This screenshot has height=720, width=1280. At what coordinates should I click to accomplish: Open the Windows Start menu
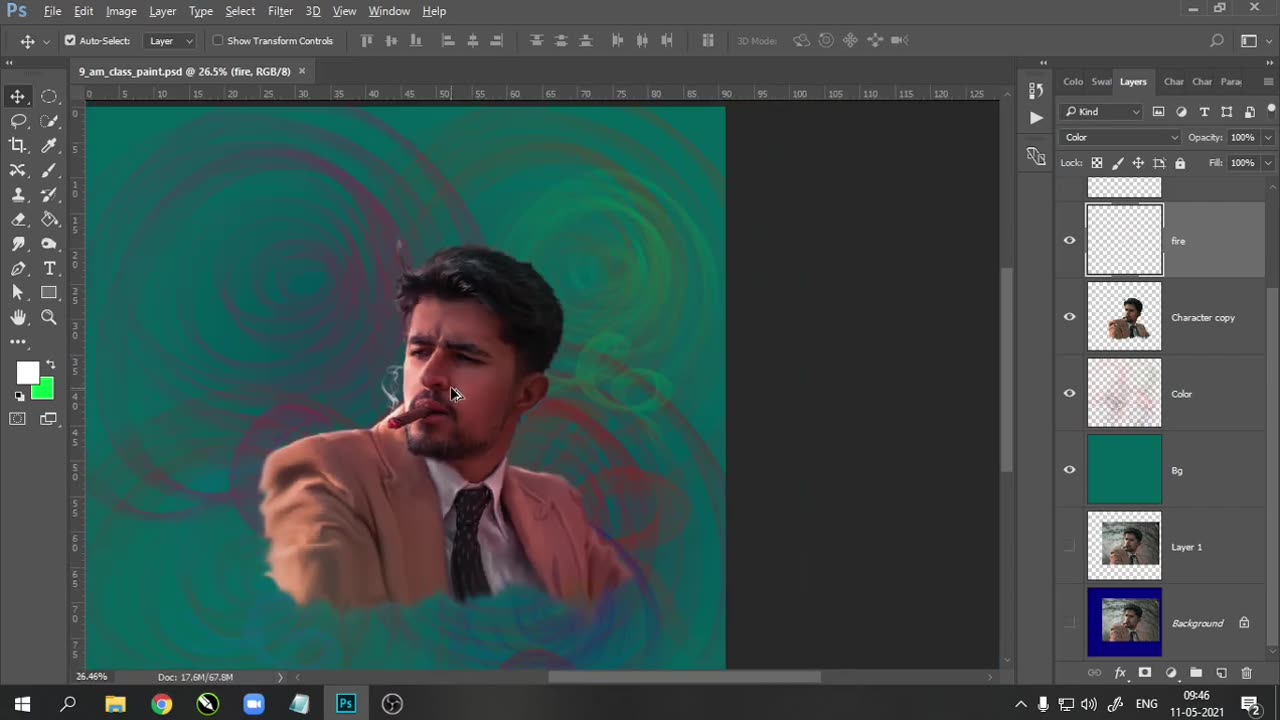(x=22, y=704)
